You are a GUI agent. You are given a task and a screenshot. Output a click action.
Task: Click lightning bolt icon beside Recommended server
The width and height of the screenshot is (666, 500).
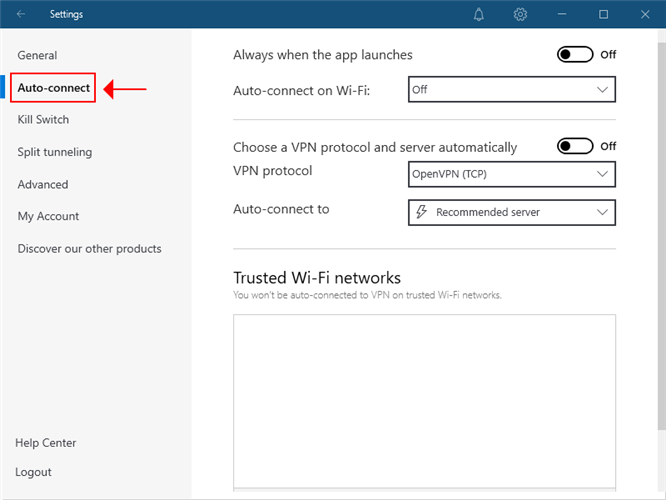[x=421, y=213]
